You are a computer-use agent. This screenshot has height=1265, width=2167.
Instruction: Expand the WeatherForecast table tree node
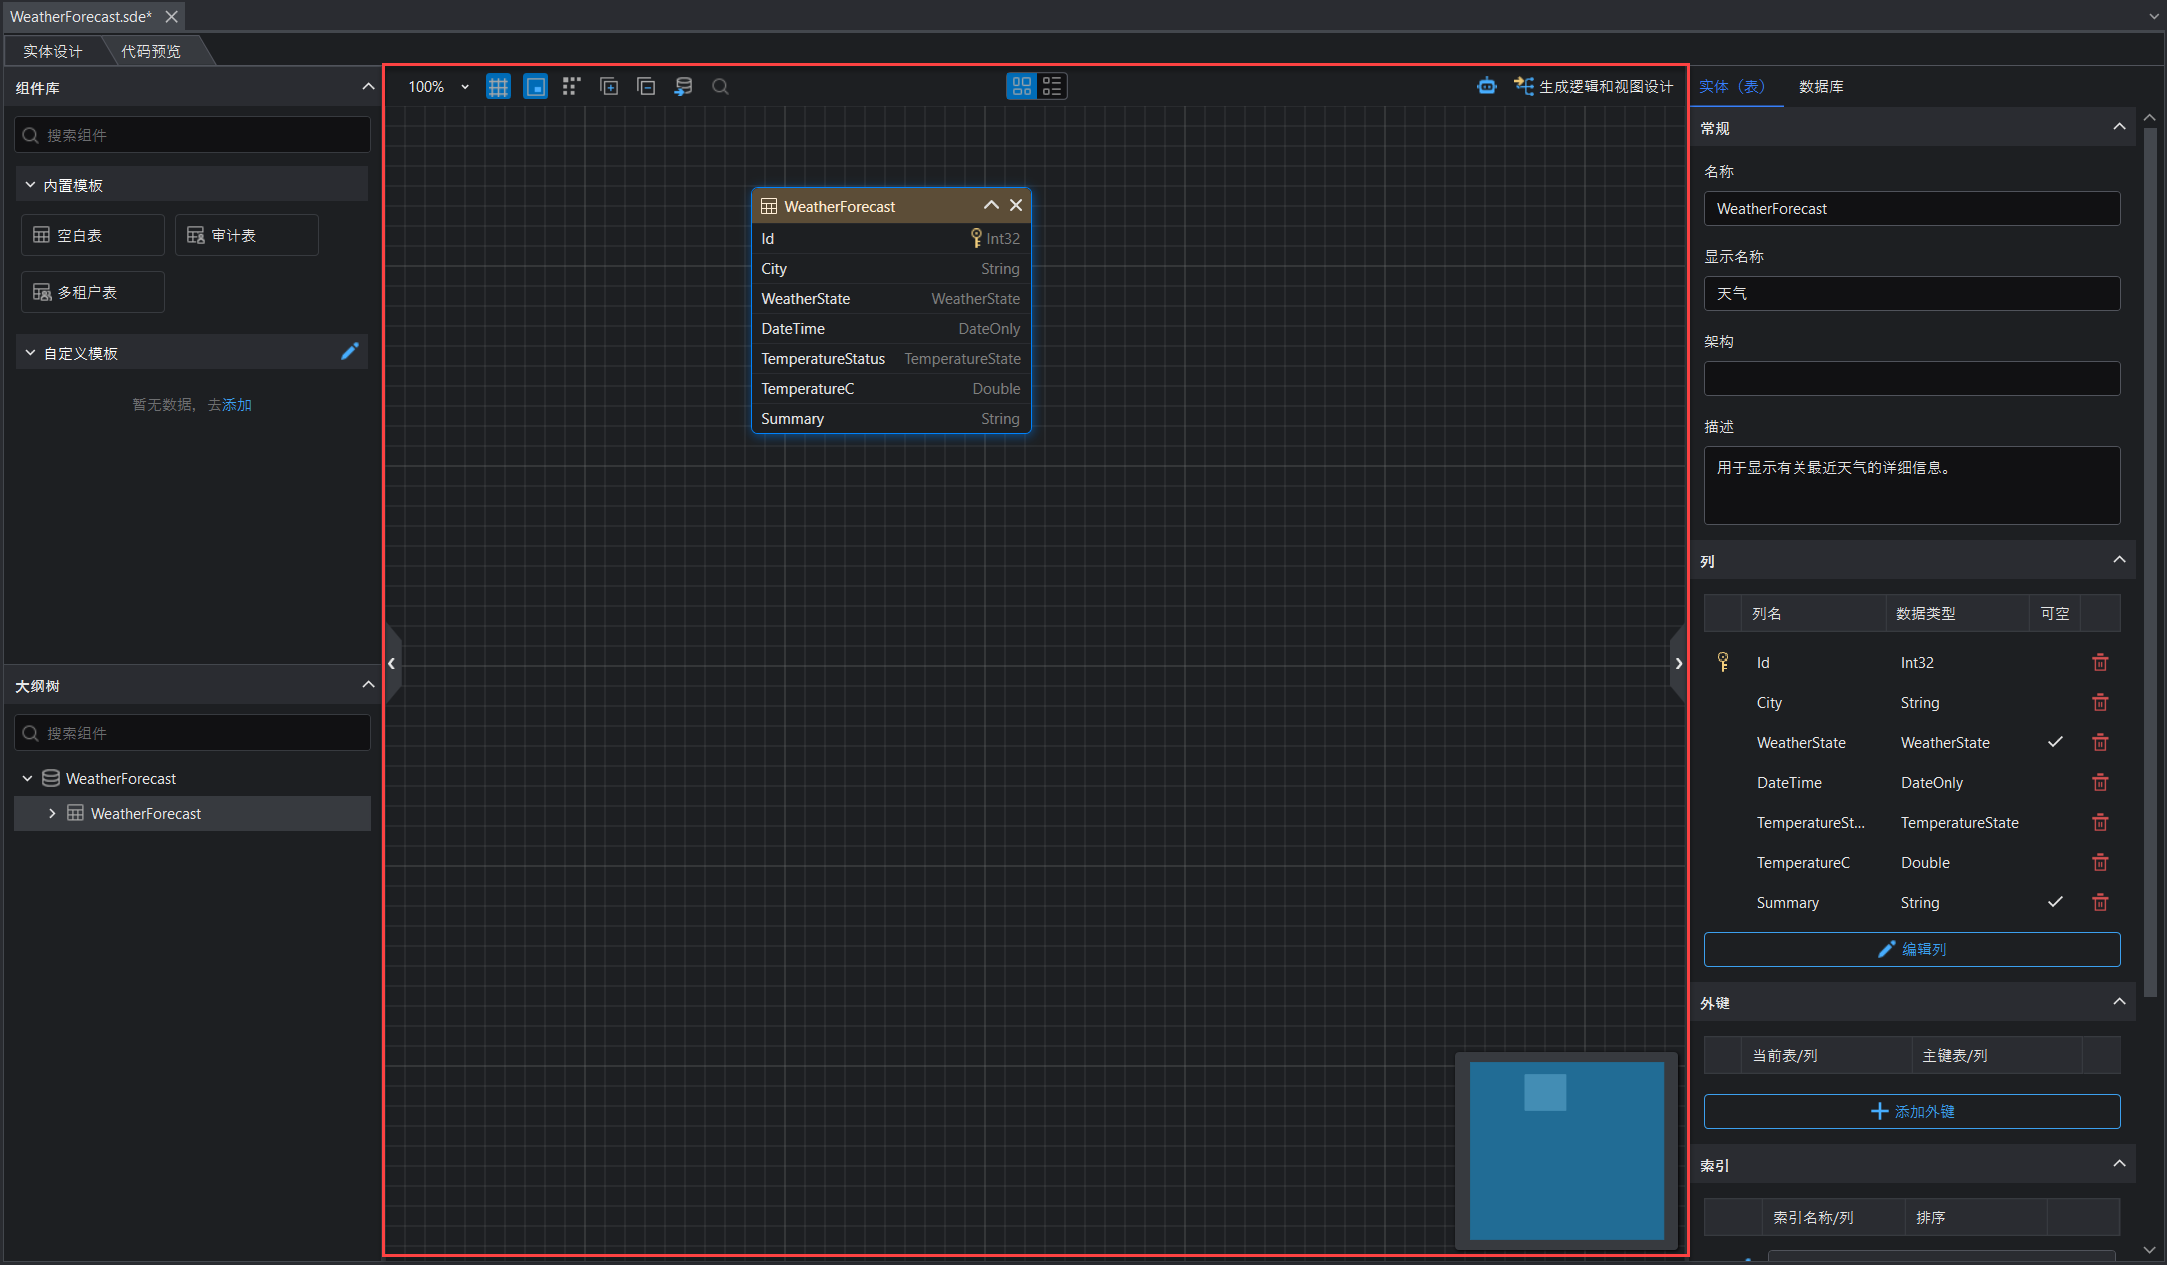(x=52, y=814)
